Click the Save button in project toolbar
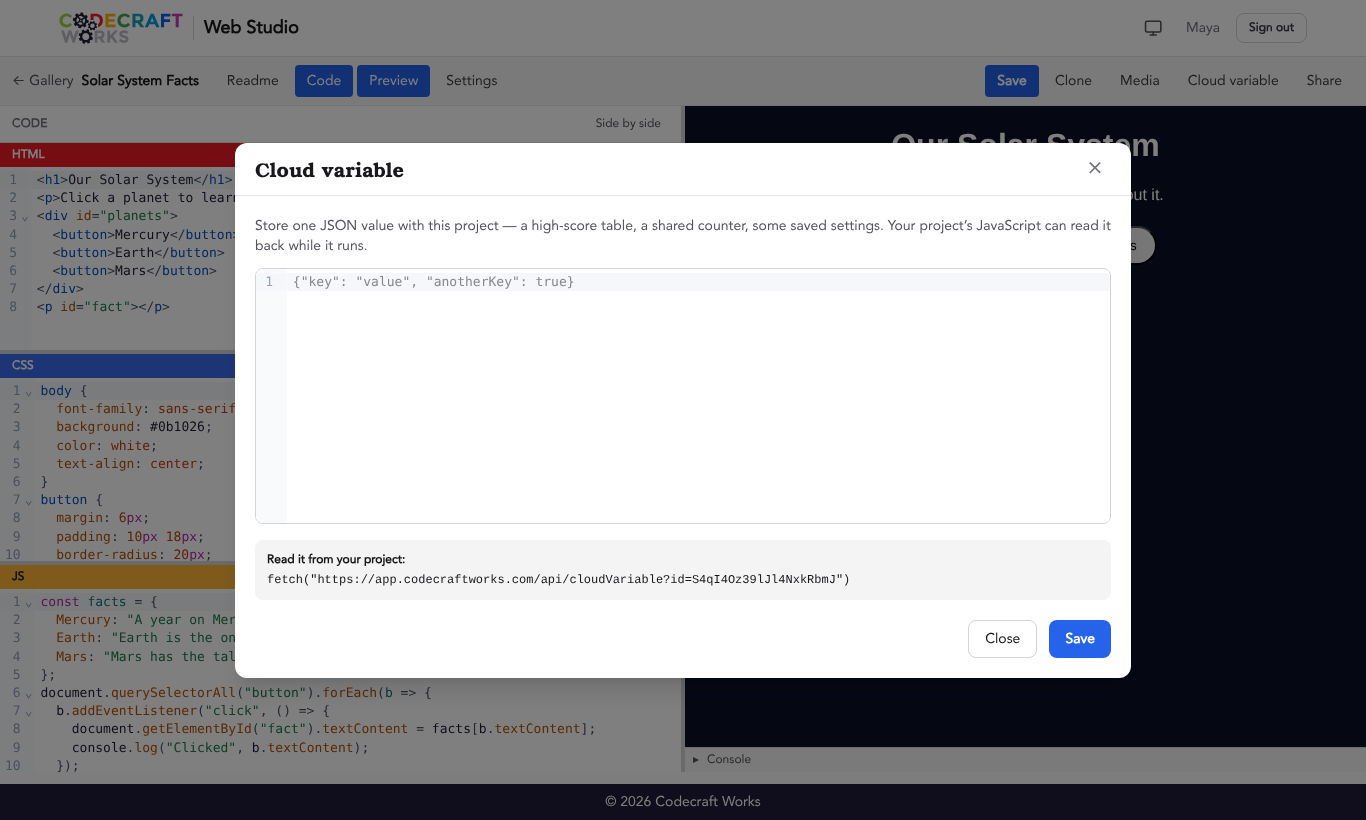 pyautogui.click(x=1011, y=80)
